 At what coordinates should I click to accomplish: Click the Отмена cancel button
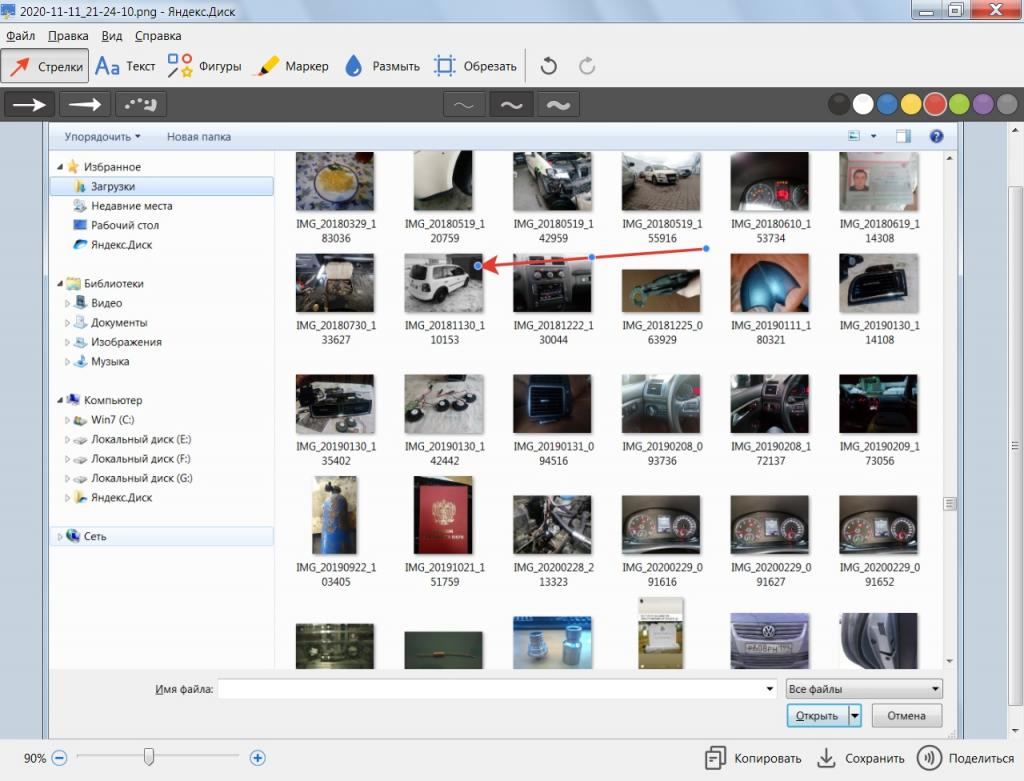[906, 716]
